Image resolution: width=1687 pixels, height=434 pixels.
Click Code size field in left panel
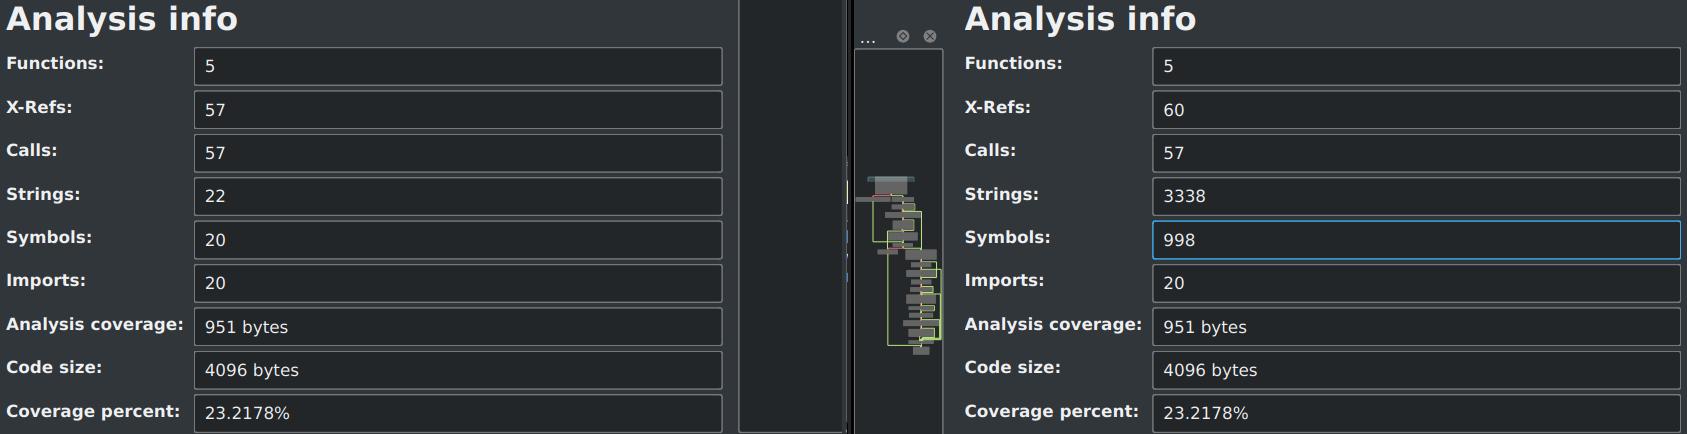[457, 370]
